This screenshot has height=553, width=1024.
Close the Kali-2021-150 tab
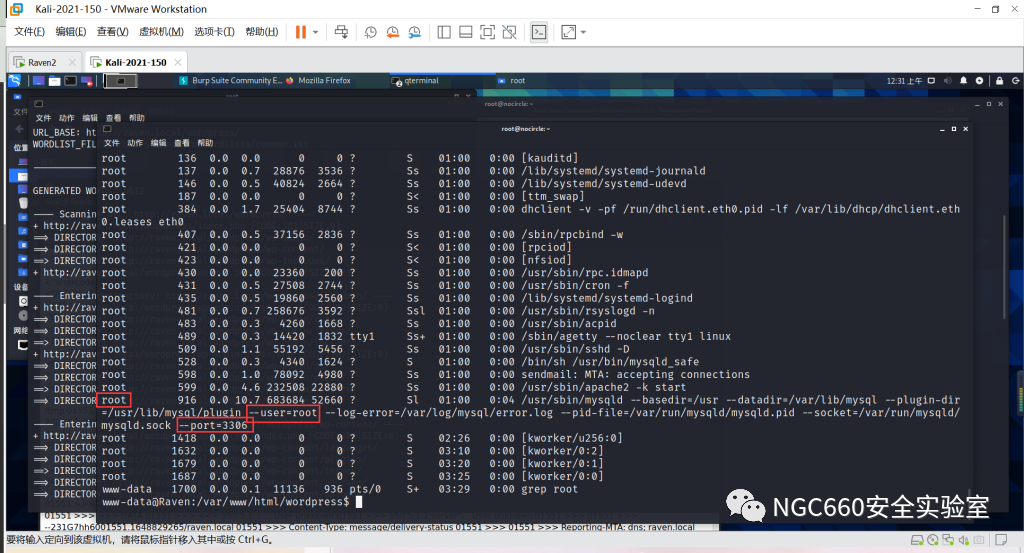(178, 63)
